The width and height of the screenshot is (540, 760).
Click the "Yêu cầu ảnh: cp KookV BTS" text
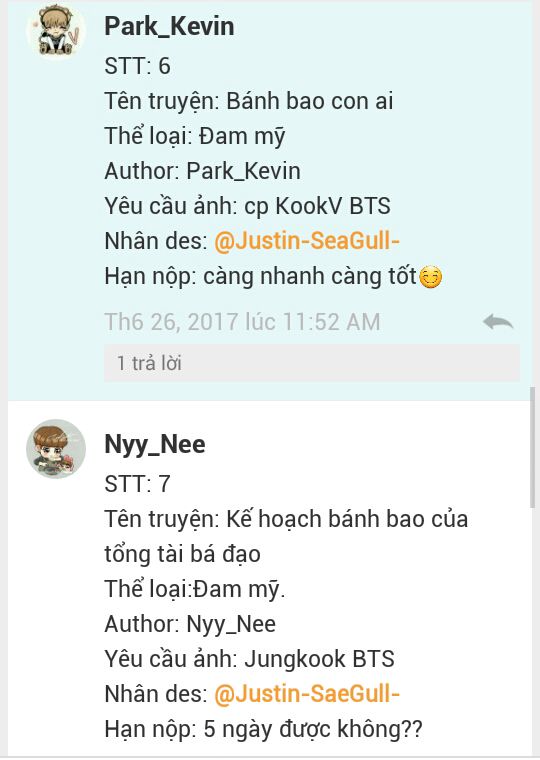click(247, 206)
